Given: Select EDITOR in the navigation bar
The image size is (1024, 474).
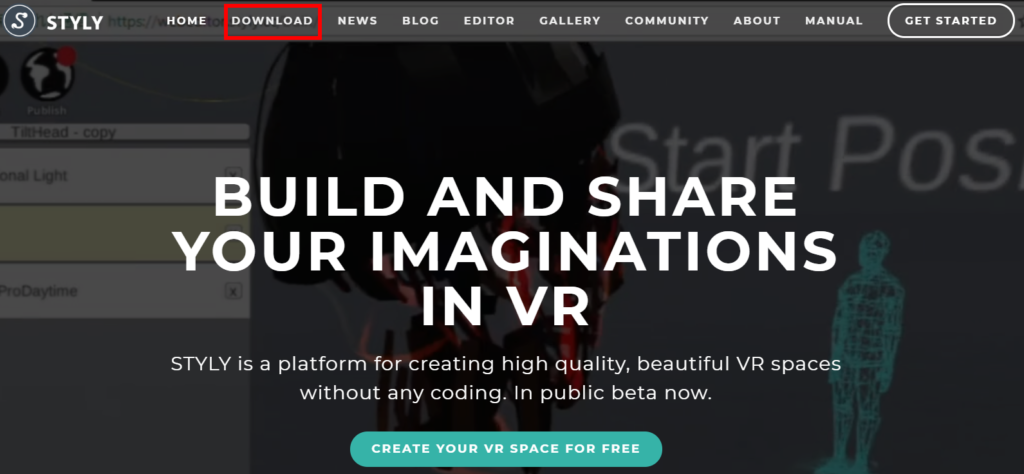Looking at the screenshot, I should [489, 21].
